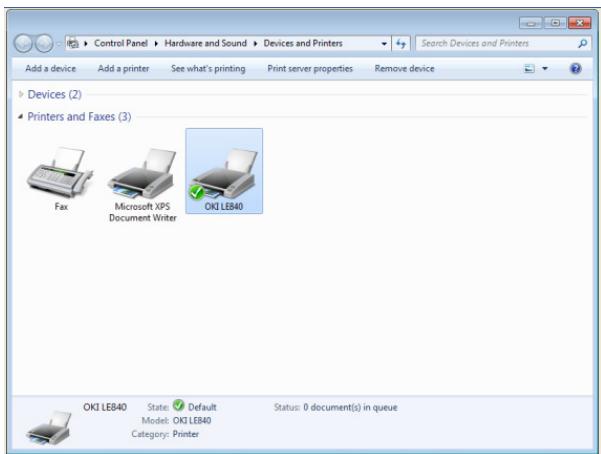Click Add a device
601x454 pixels.
[51, 68]
